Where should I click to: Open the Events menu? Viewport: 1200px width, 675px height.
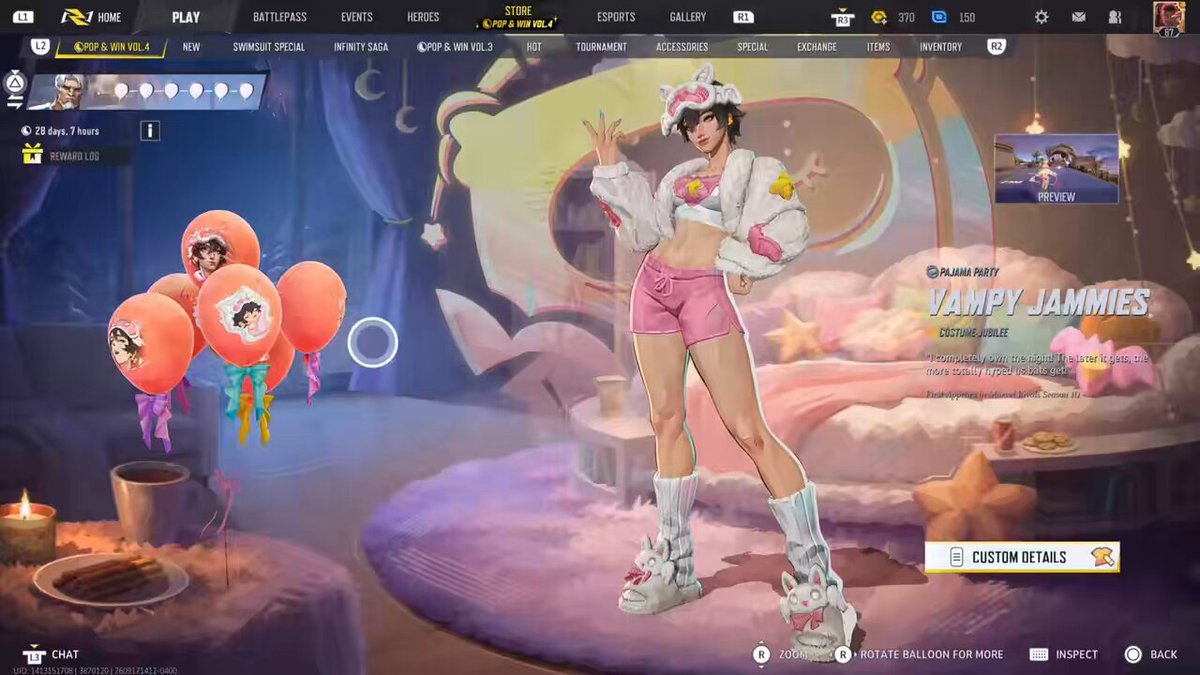point(356,17)
